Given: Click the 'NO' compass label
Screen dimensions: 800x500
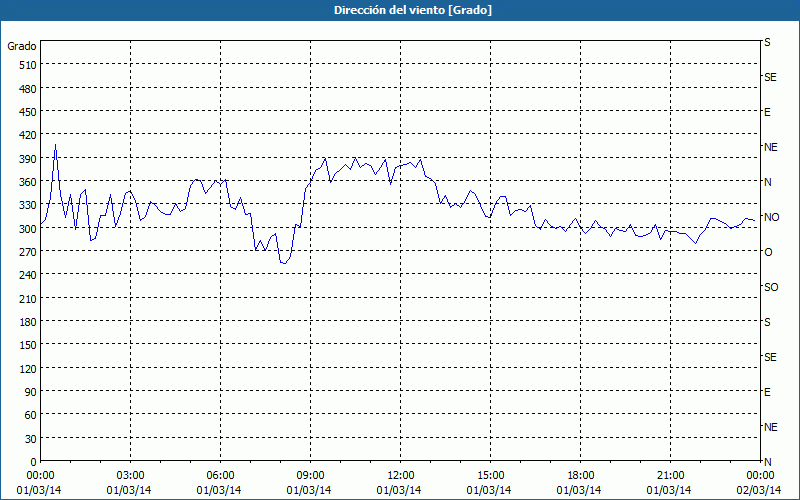Looking at the screenshot, I should coord(771,217).
